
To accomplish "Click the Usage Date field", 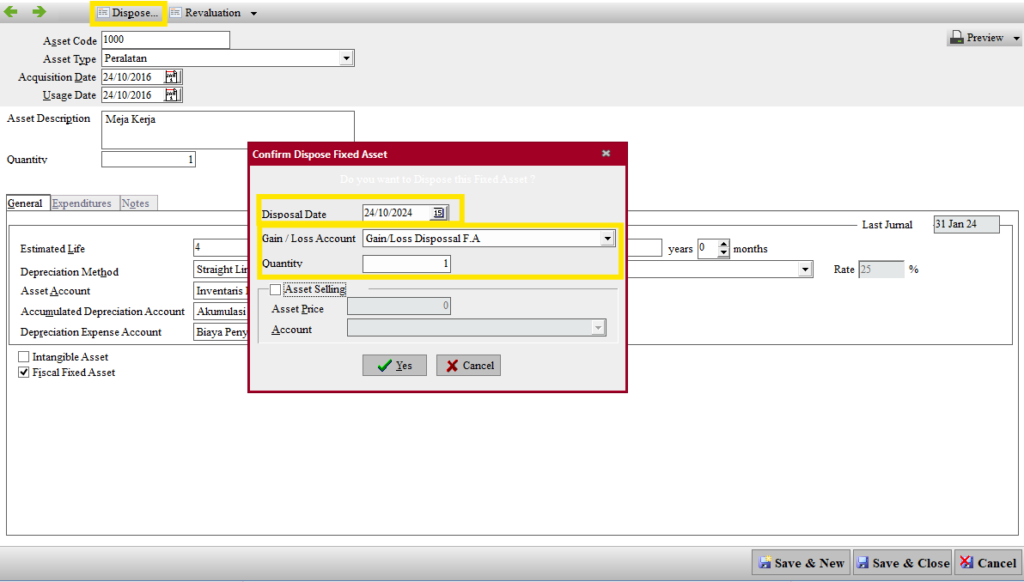I will tap(133, 95).
